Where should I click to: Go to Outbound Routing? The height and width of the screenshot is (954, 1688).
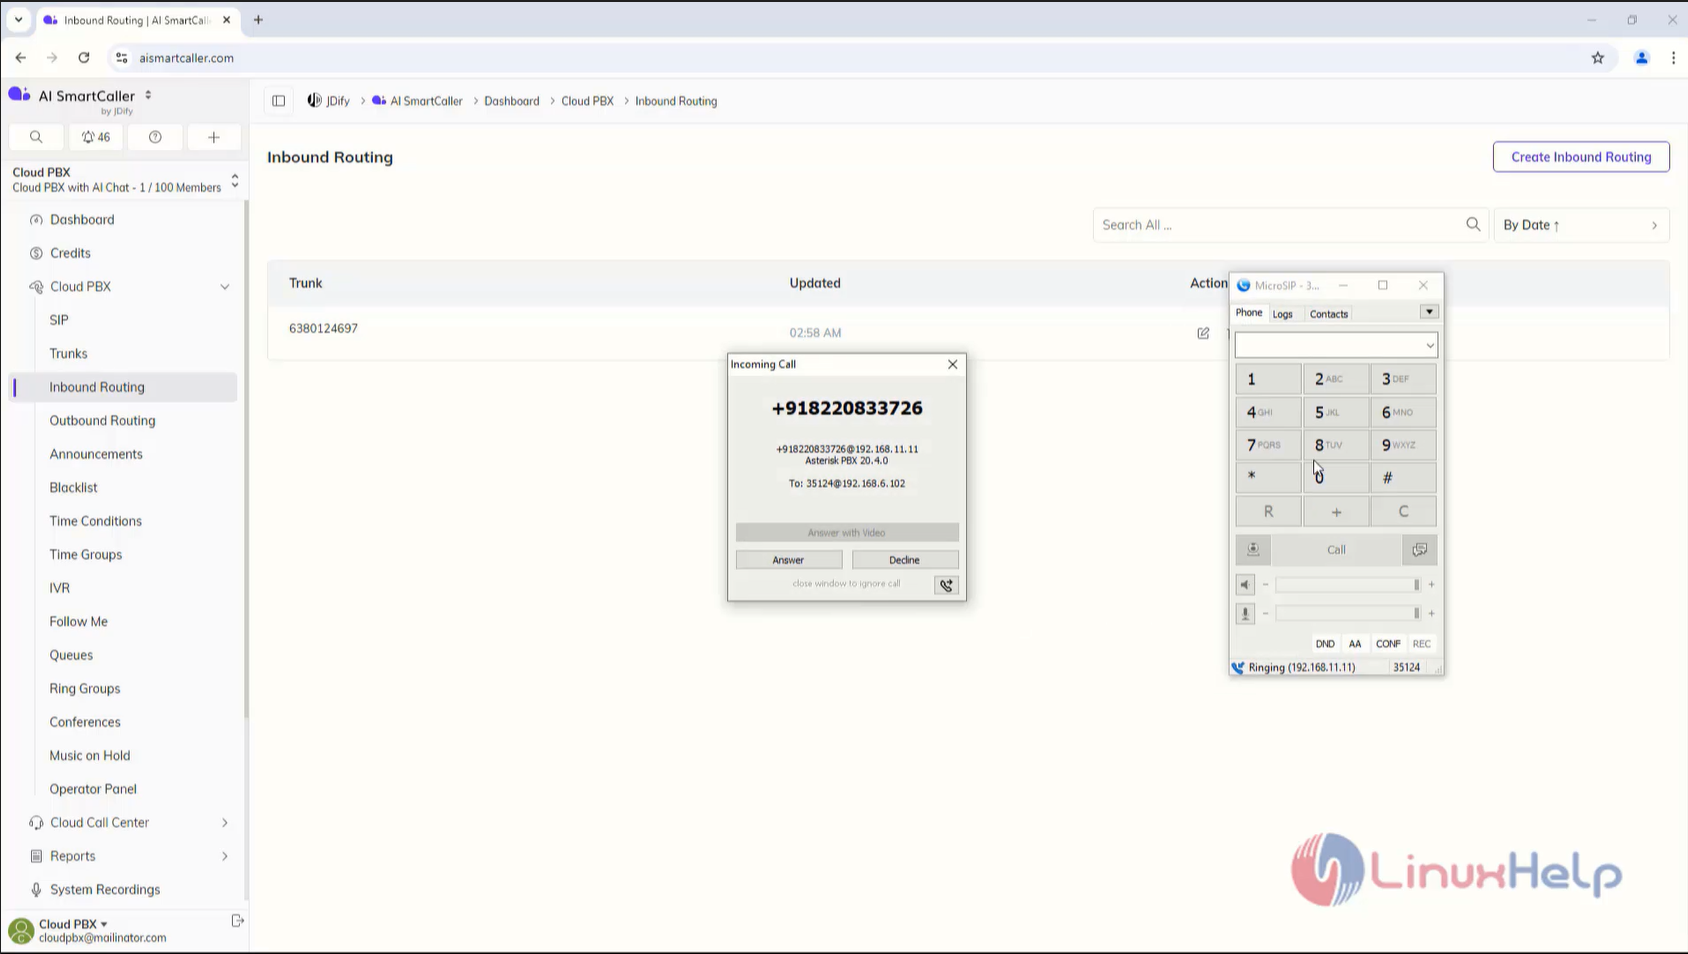coord(102,421)
